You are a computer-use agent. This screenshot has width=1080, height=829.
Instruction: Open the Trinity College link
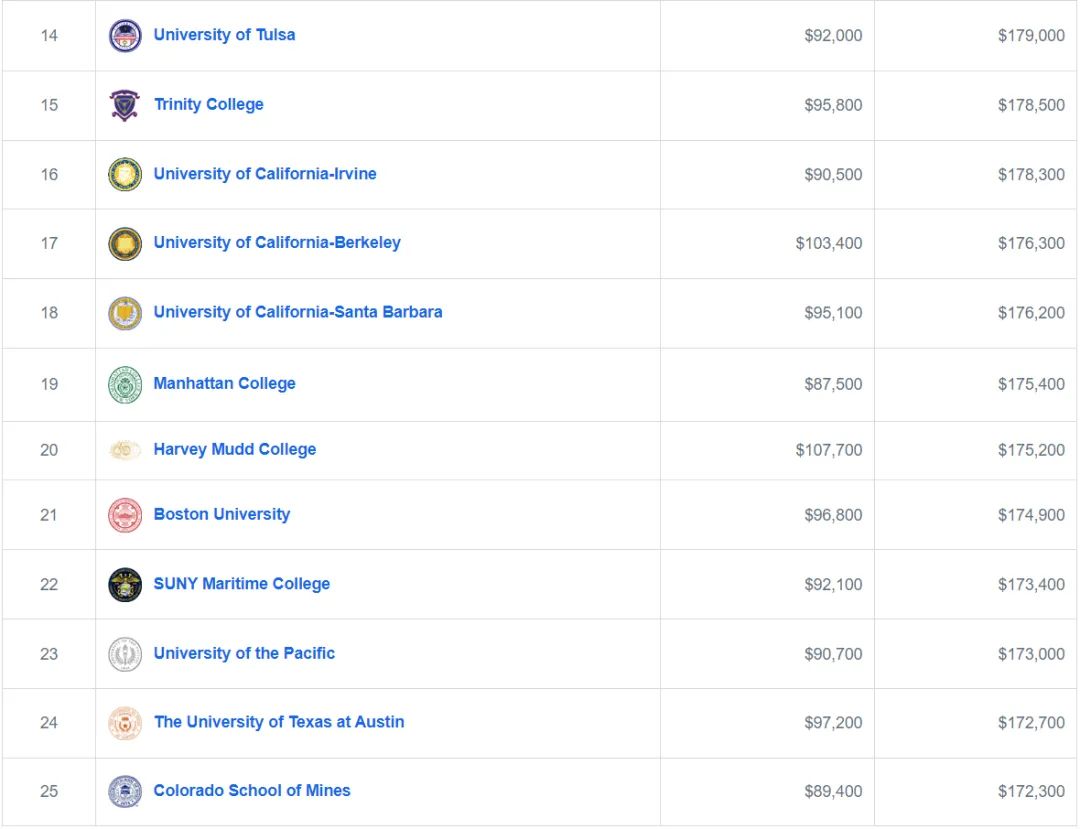(209, 105)
